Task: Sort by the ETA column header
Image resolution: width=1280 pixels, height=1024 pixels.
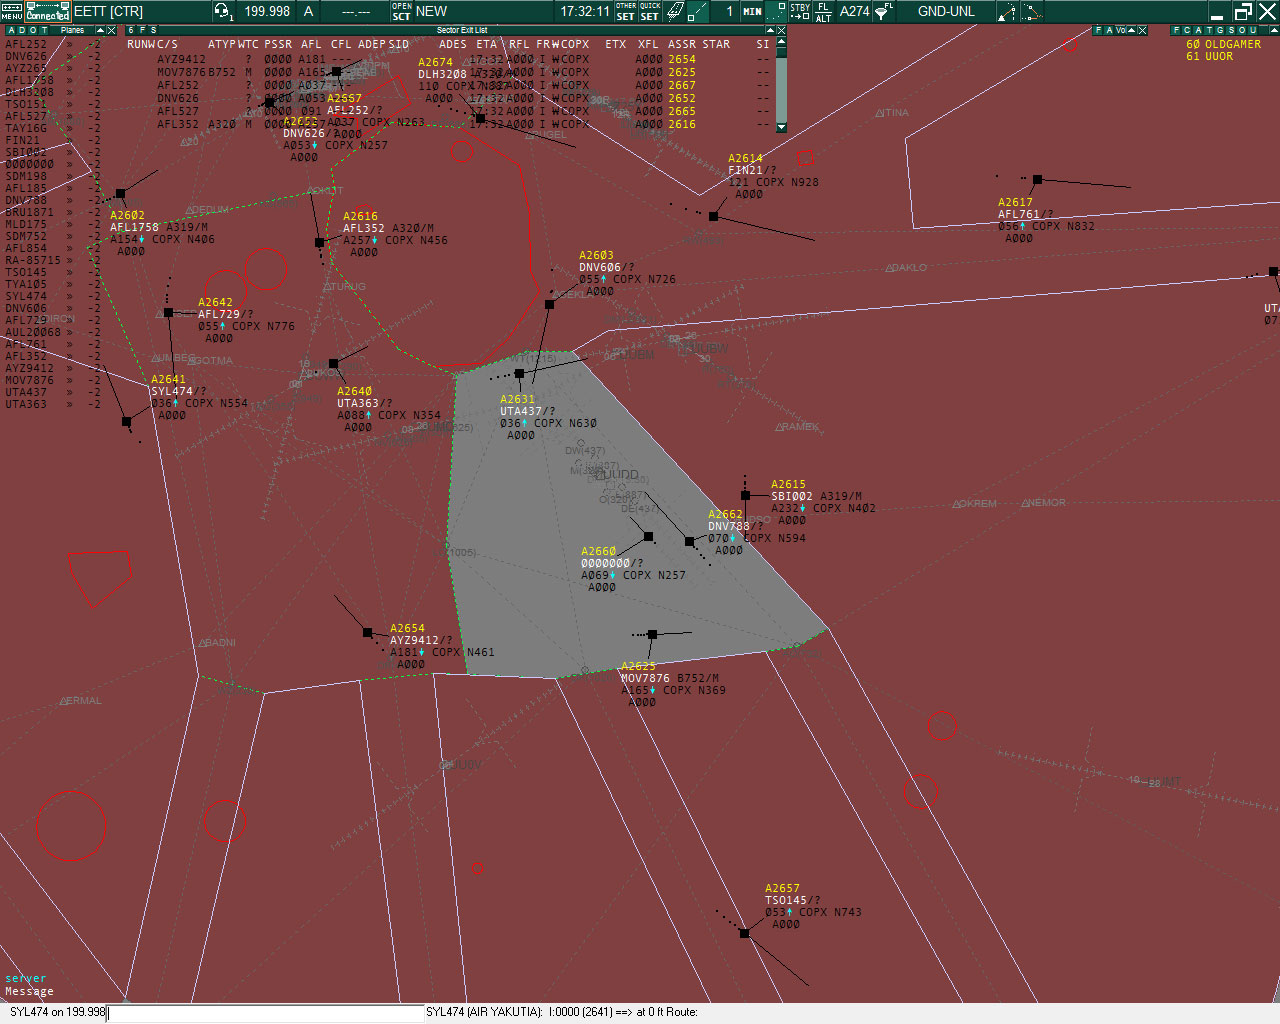Action: (486, 44)
